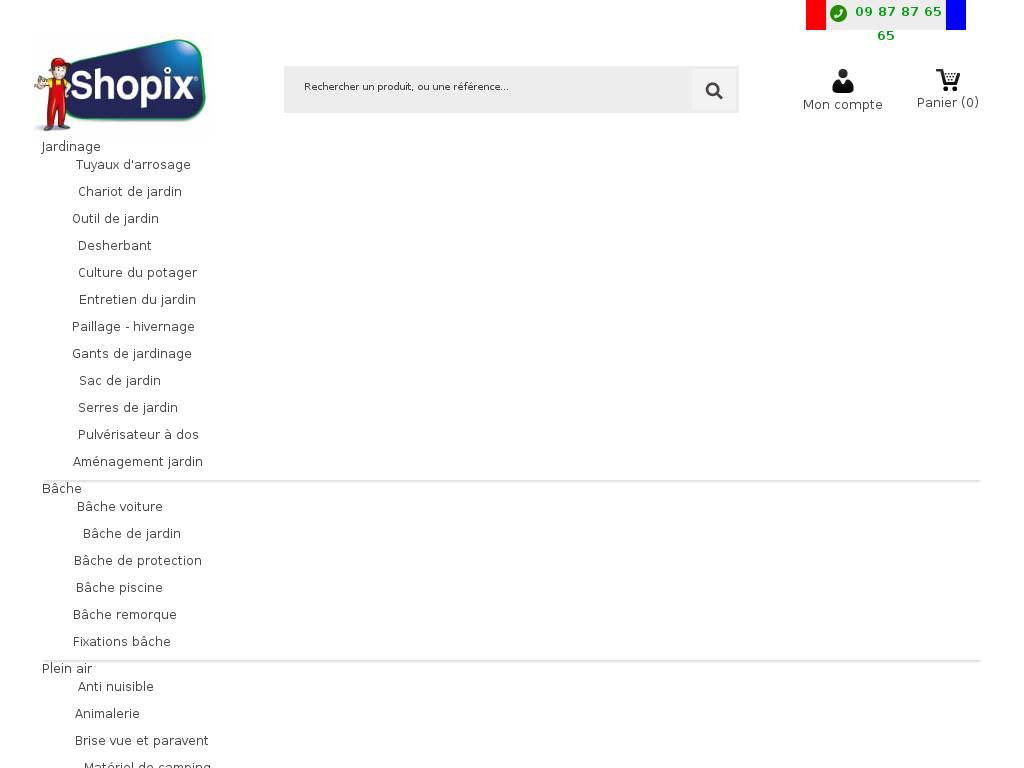Select Chariot de jardin link
This screenshot has height=768, width=1024.
coord(130,192)
